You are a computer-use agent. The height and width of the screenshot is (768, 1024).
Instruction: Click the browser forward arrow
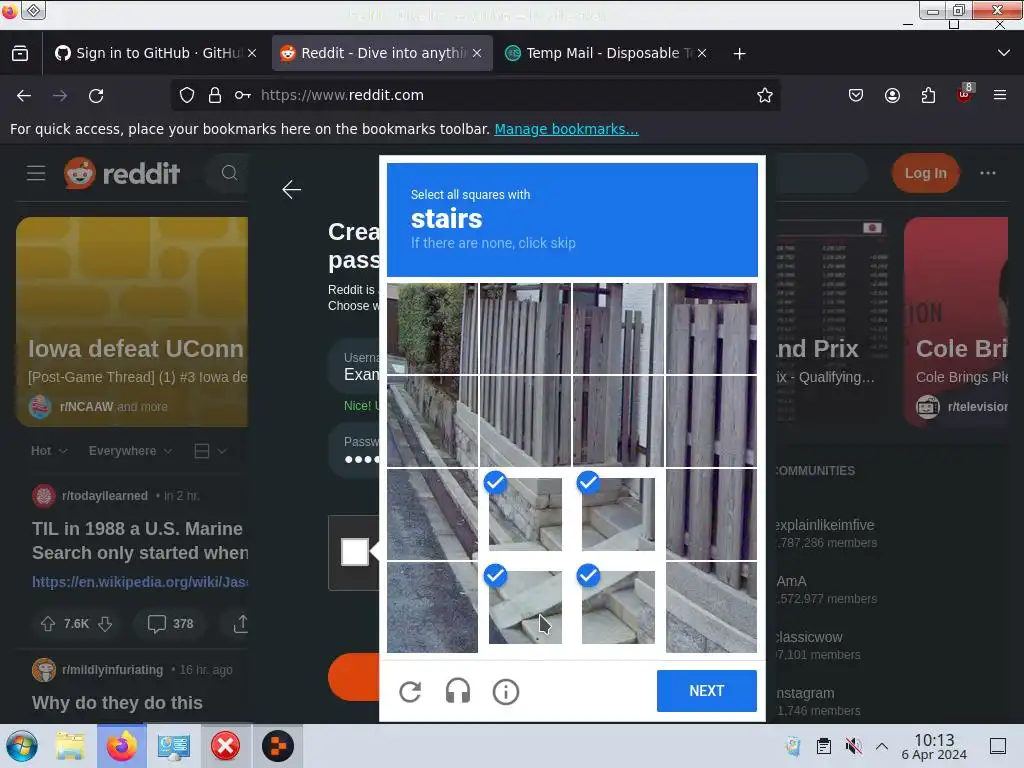click(60, 95)
